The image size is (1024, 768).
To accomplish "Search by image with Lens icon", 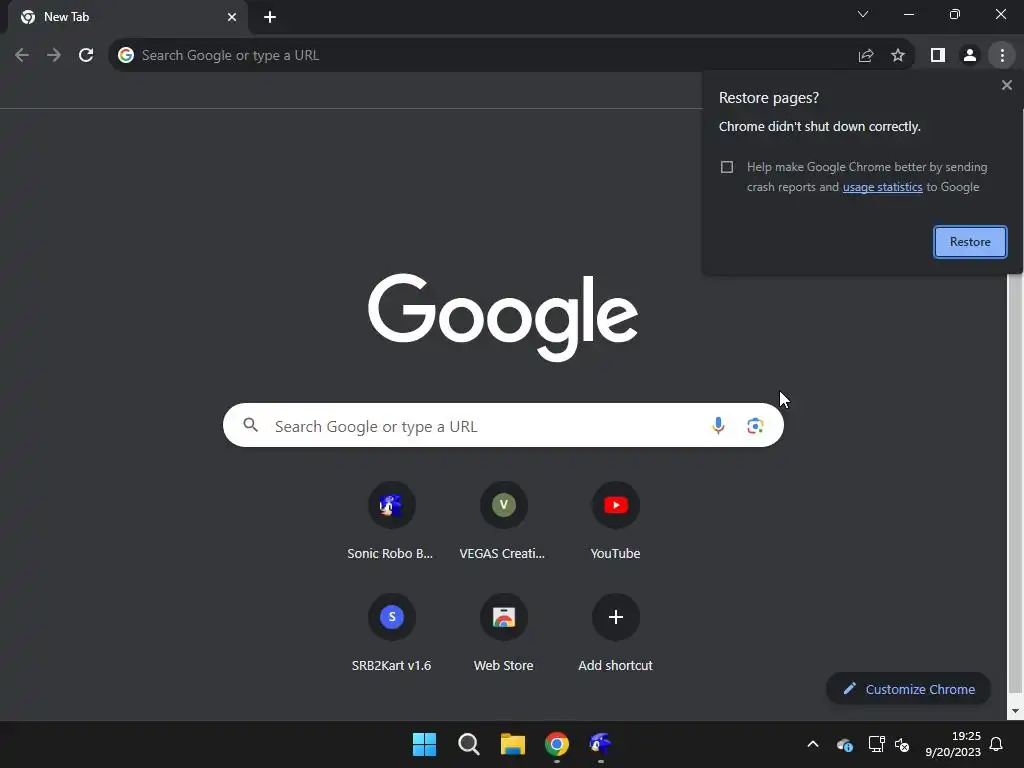I will click(755, 426).
